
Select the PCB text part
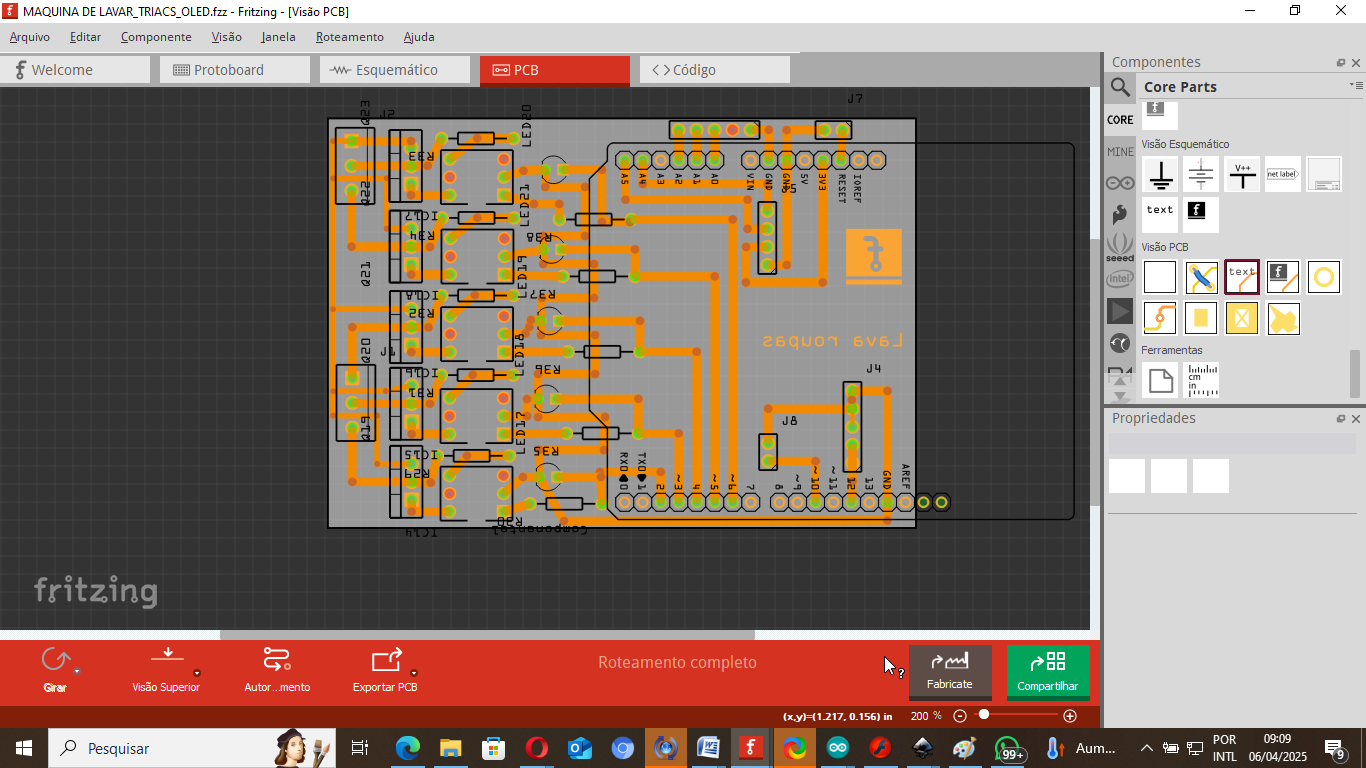1243,276
